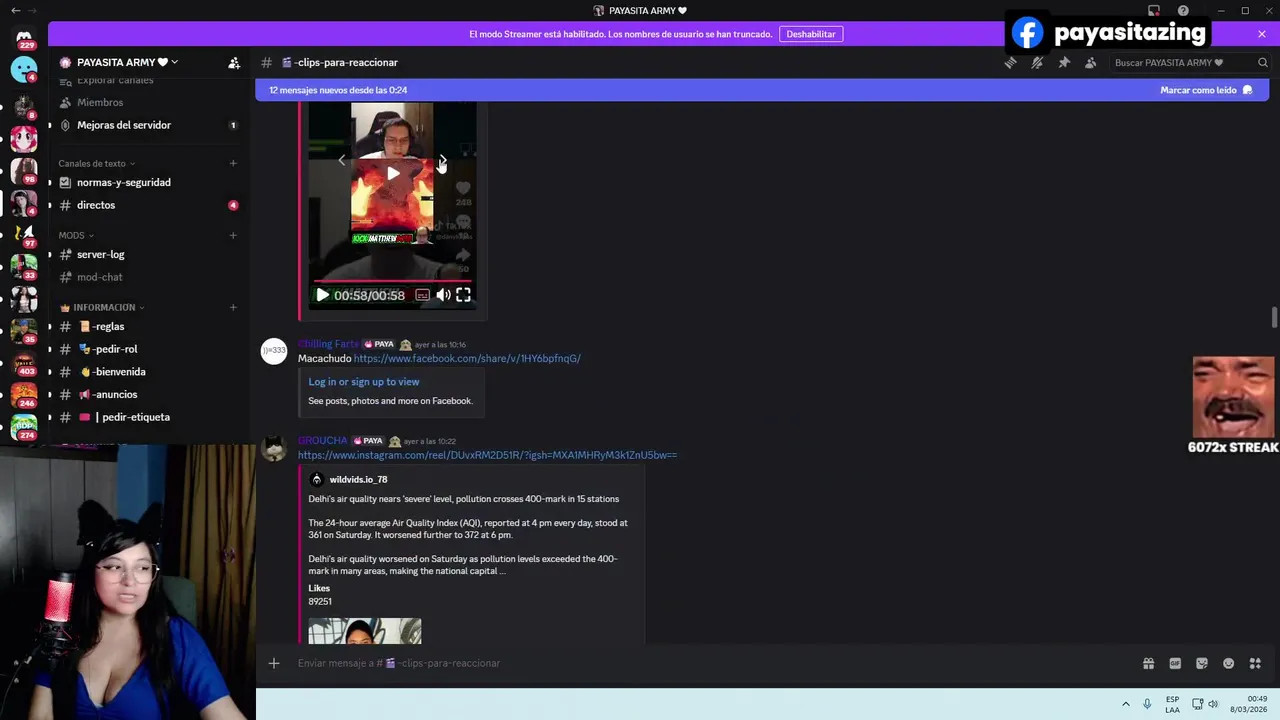Screen dimensions: 1280x720
Task: Click Marcar como leído button
Action: click(1206, 90)
